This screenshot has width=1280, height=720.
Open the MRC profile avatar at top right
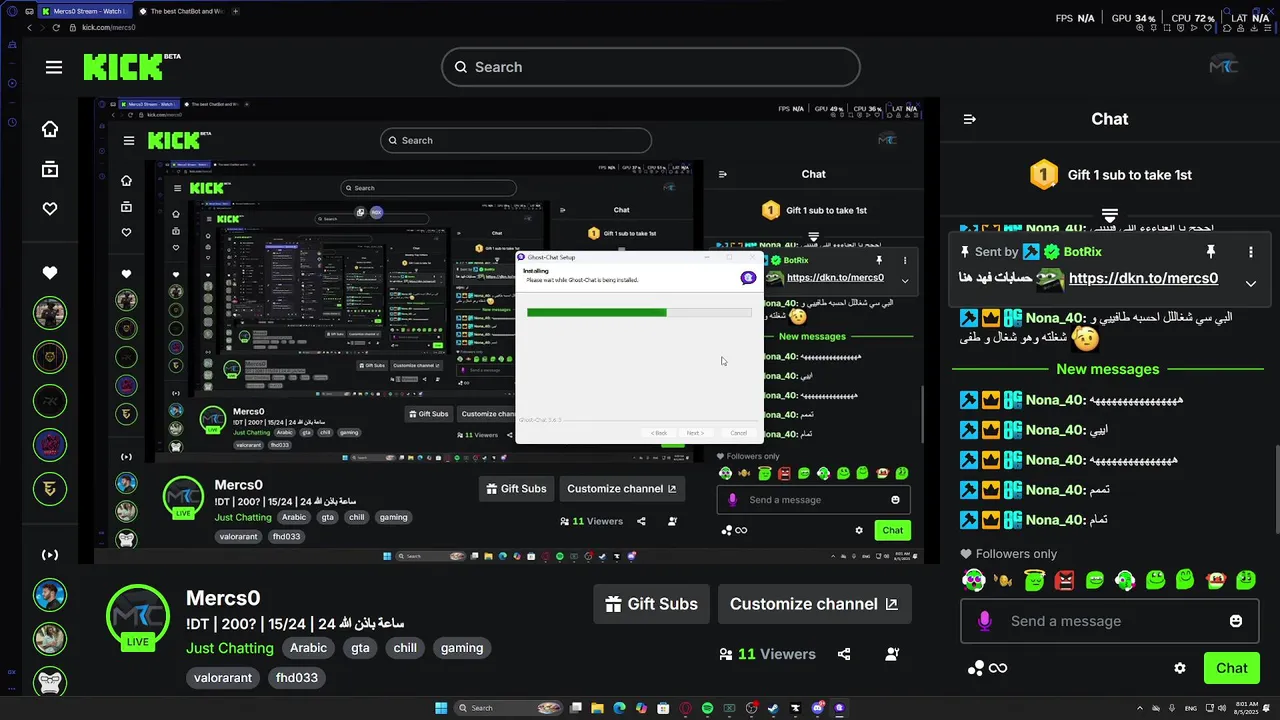1223,66
